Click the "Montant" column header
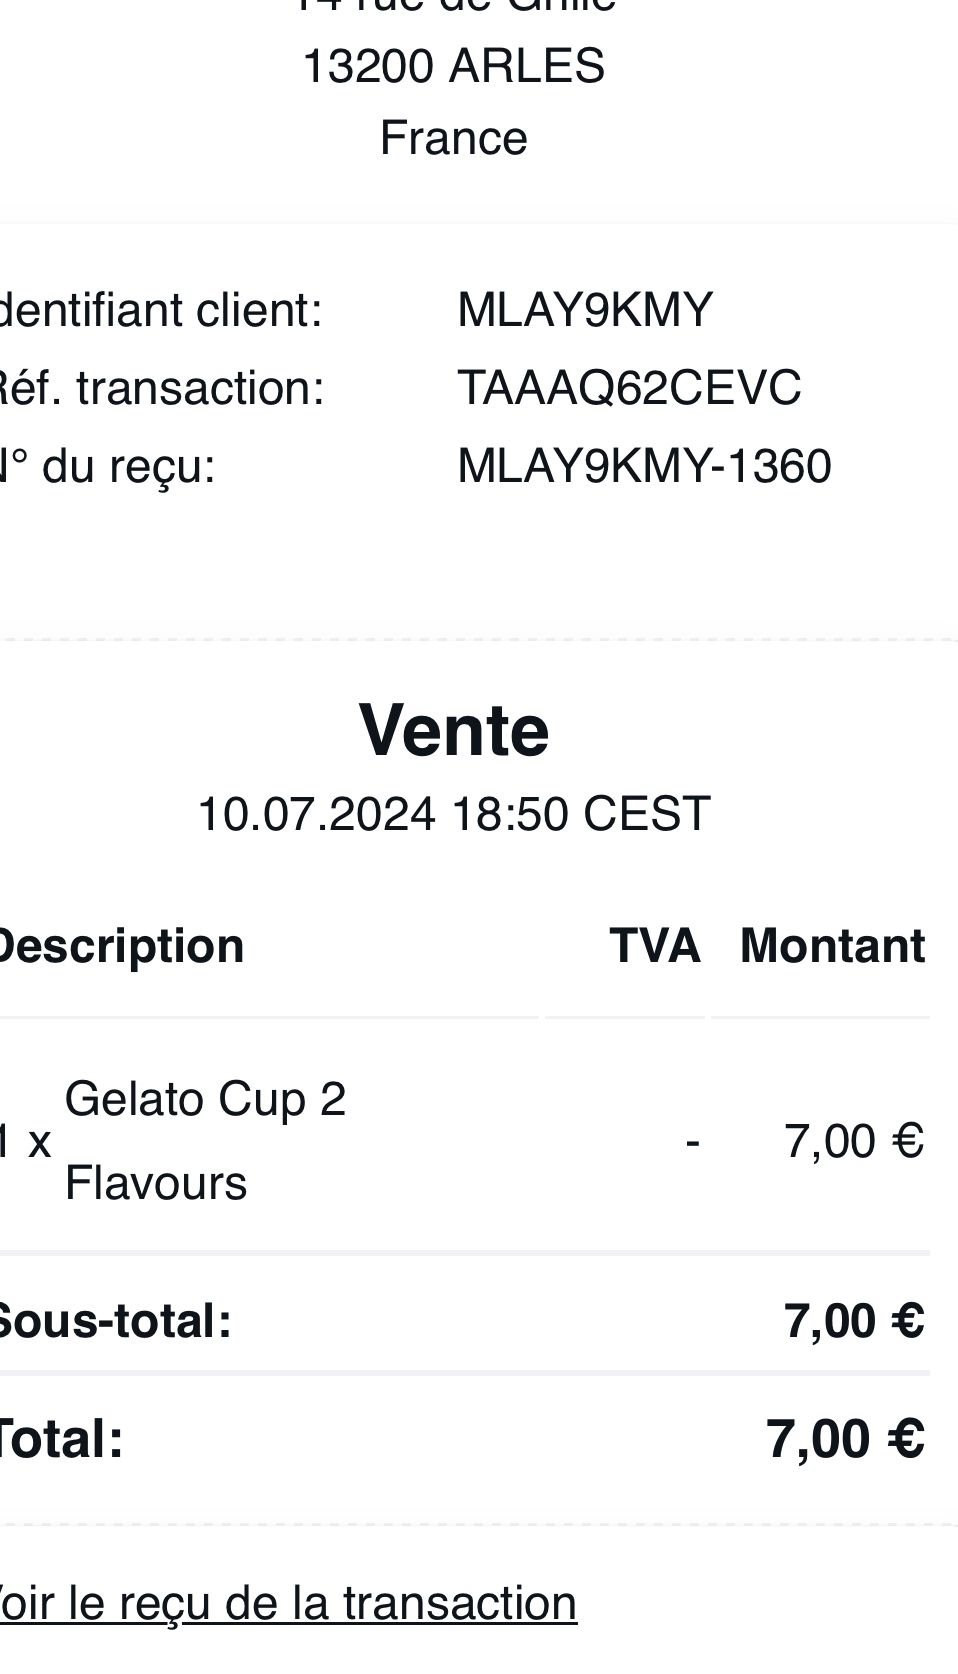The height and width of the screenshot is (1674, 958). point(832,946)
